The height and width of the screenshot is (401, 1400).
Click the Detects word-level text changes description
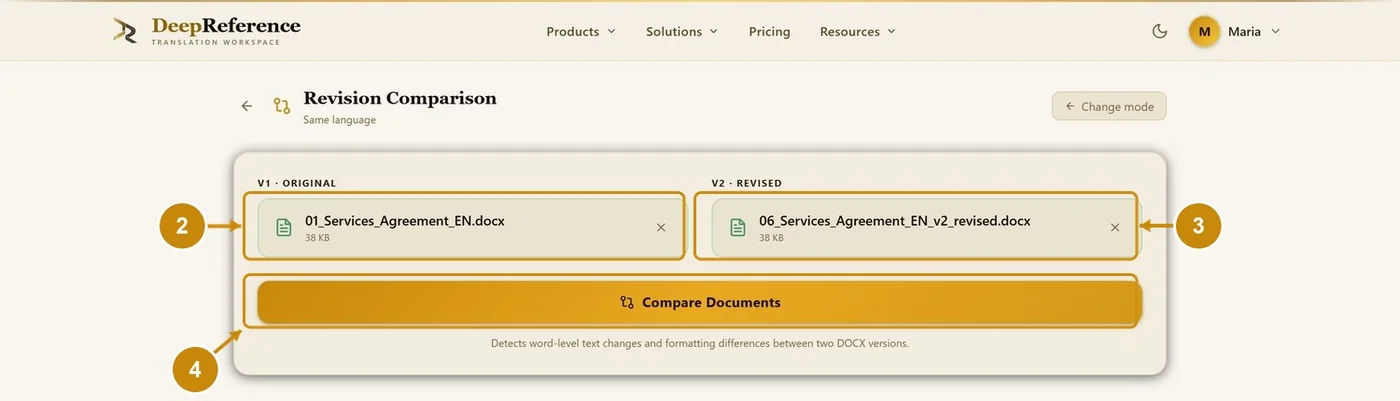pyautogui.click(x=699, y=343)
